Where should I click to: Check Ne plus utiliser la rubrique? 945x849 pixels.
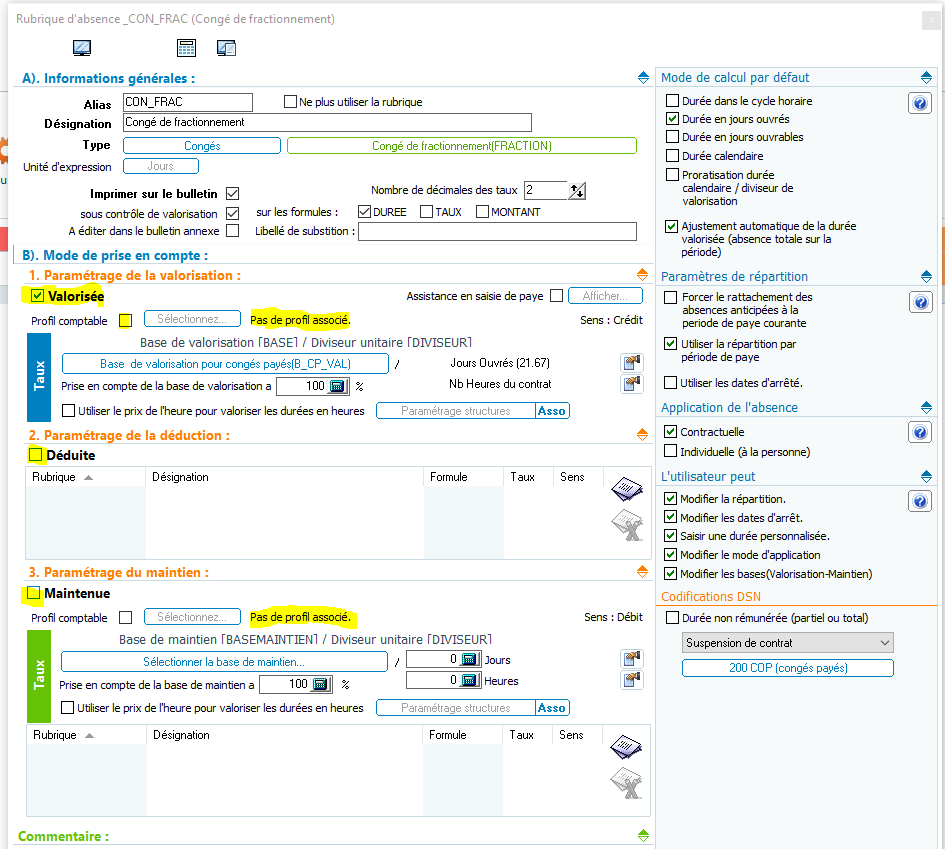click(291, 102)
